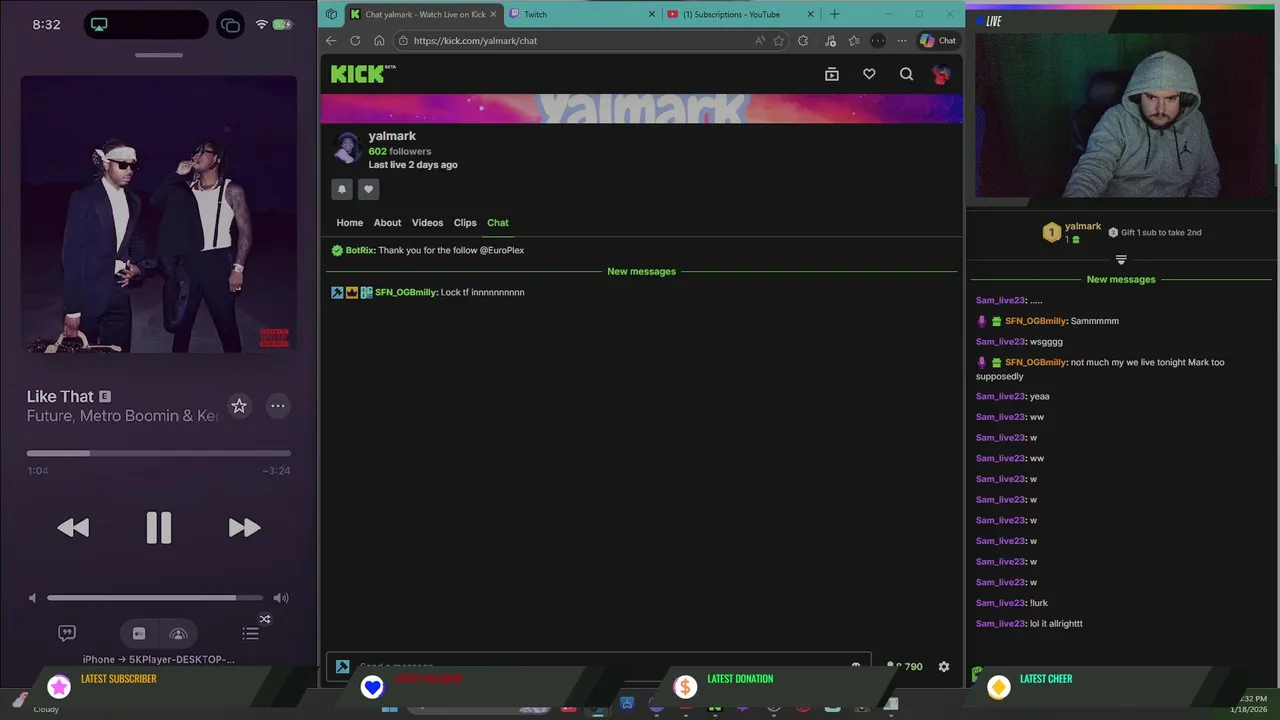
Task: Favorite the song with star icon
Action: tap(239, 405)
